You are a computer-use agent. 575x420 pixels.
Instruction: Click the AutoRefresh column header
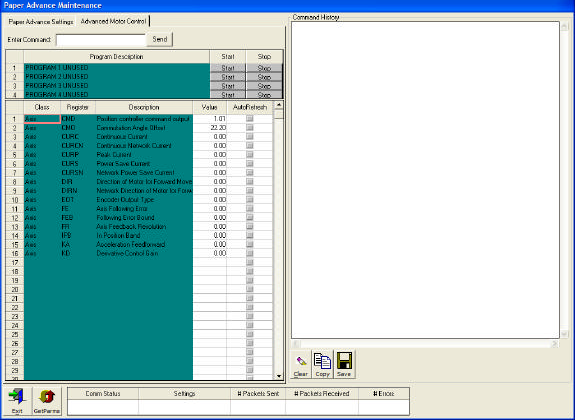tap(250, 107)
